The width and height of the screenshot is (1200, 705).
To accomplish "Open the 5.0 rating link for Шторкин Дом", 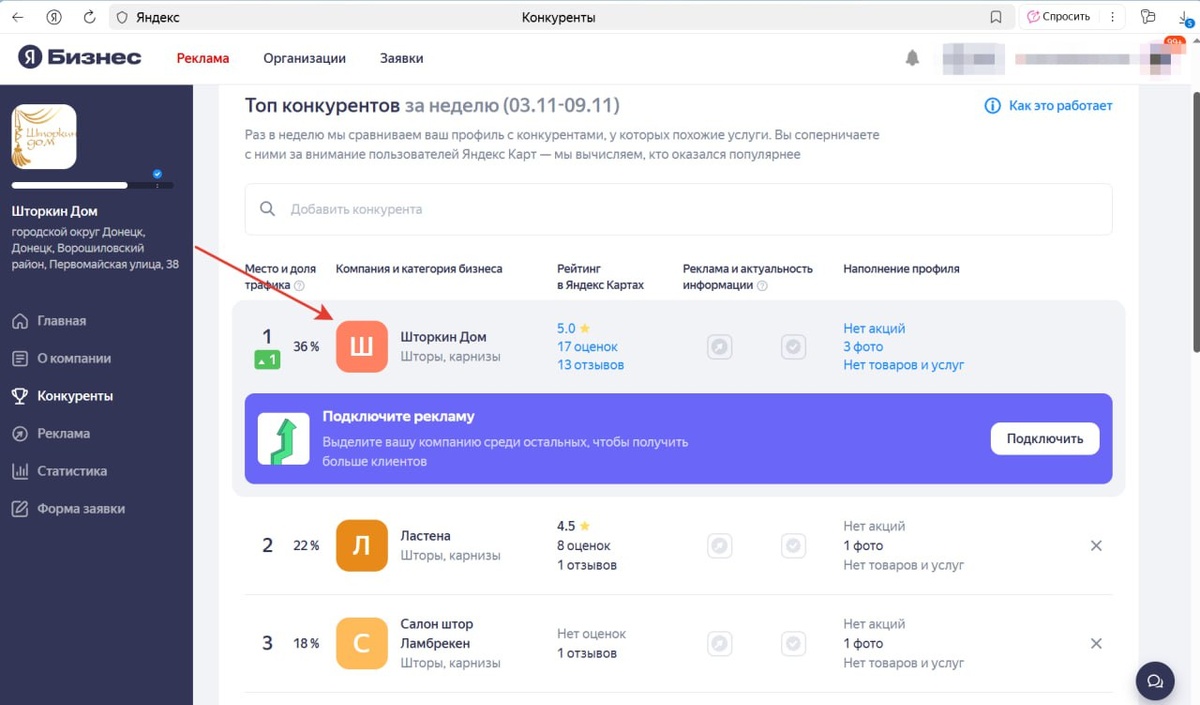I will point(573,328).
